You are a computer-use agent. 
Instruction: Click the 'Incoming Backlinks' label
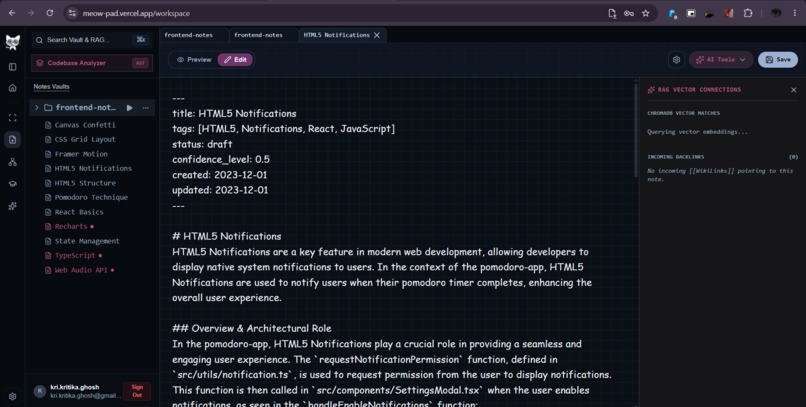(x=675, y=157)
